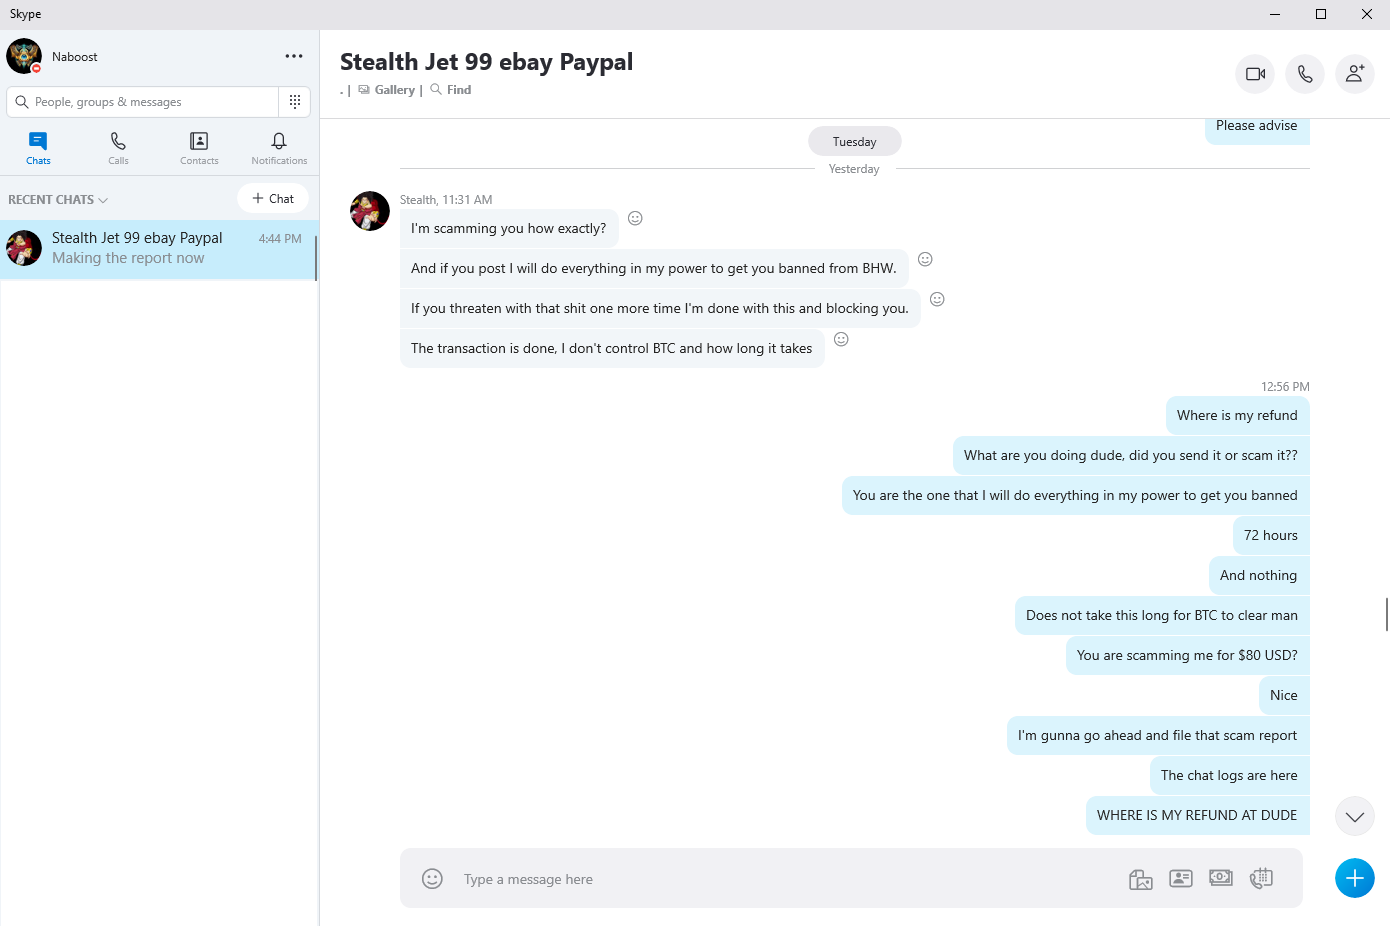This screenshot has height=926, width=1390.
Task: Click the 12:56 PM timestamp
Action: pyautogui.click(x=1285, y=387)
